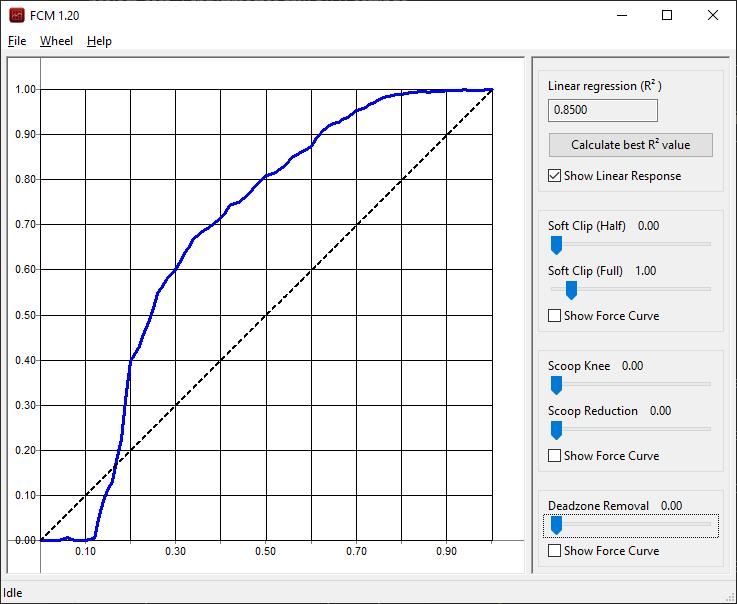Click the Soft Clip (Full) slider track end

pyautogui.click(x=709, y=289)
